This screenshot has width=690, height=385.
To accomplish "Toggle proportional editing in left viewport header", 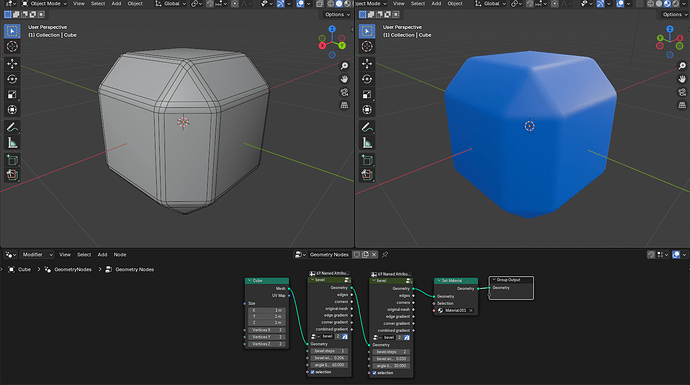I will 235,4.
